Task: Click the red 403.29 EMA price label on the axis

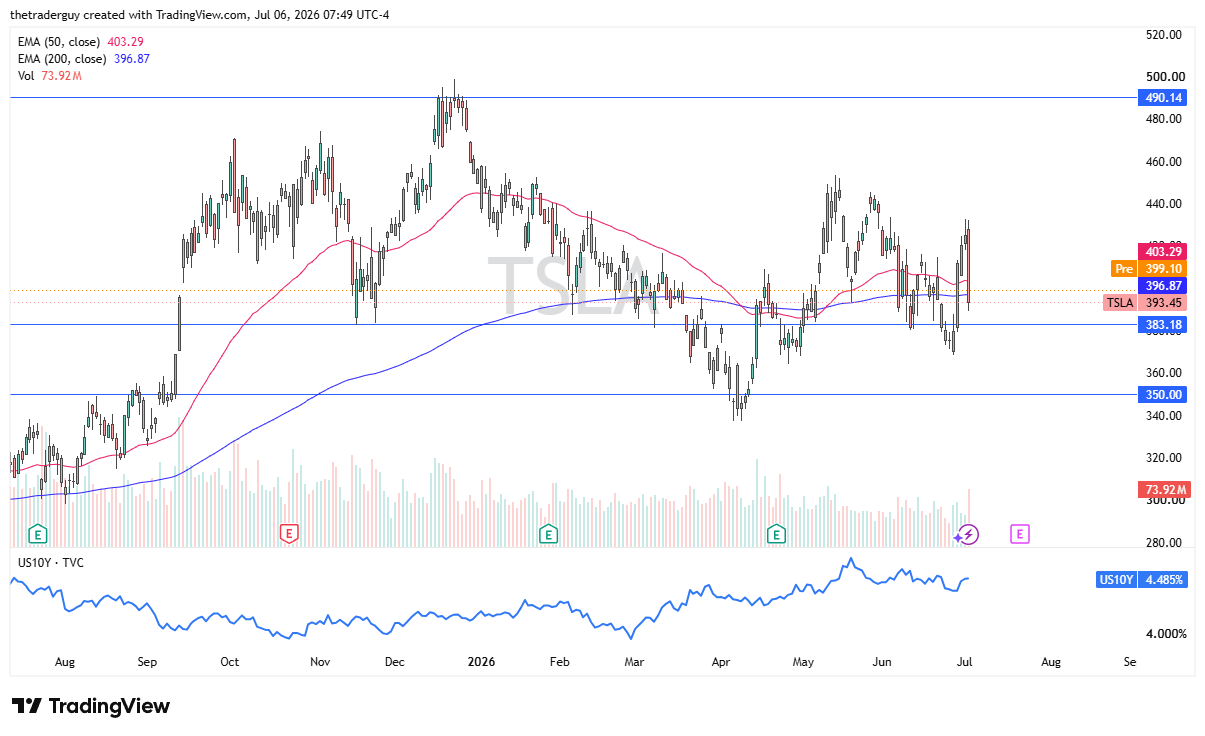Action: click(x=1162, y=252)
